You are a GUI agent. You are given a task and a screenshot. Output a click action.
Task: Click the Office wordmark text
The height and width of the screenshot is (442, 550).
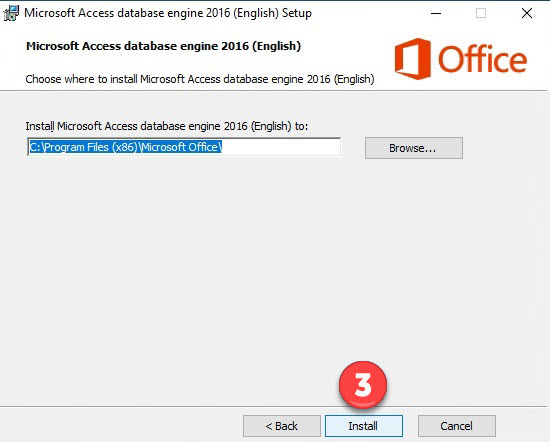pyautogui.click(x=483, y=60)
